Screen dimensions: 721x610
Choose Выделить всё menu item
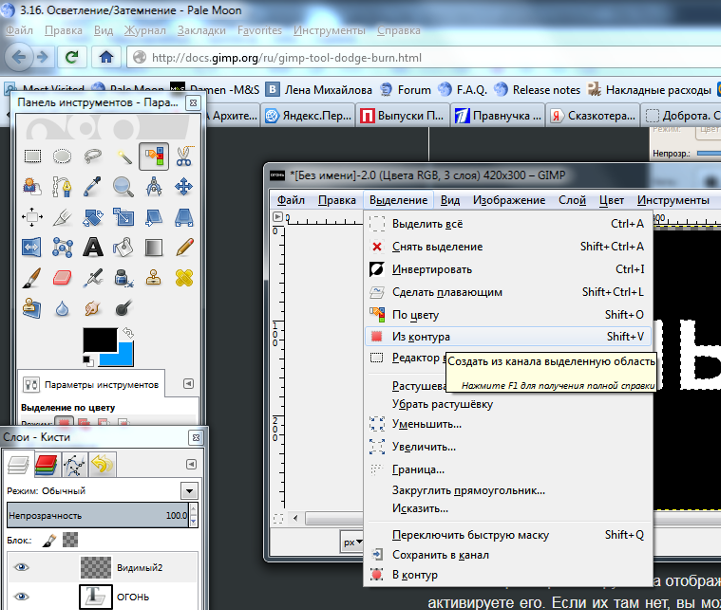click(x=509, y=224)
